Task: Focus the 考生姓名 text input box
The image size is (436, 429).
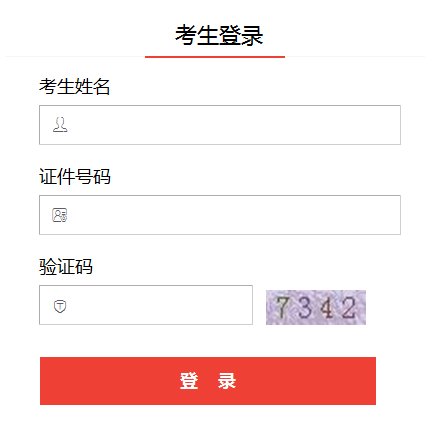Action: pos(220,125)
